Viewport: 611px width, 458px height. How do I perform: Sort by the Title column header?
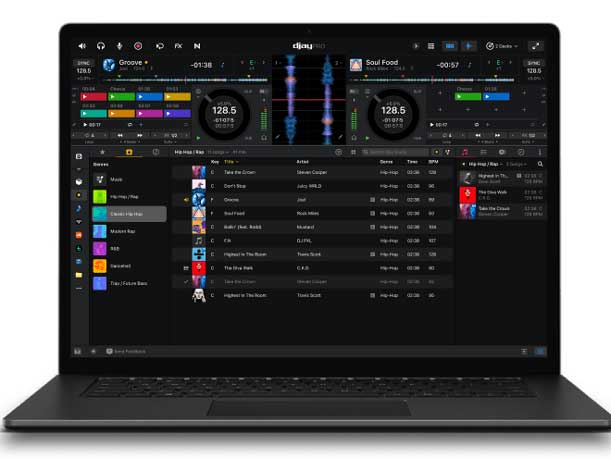click(x=231, y=161)
